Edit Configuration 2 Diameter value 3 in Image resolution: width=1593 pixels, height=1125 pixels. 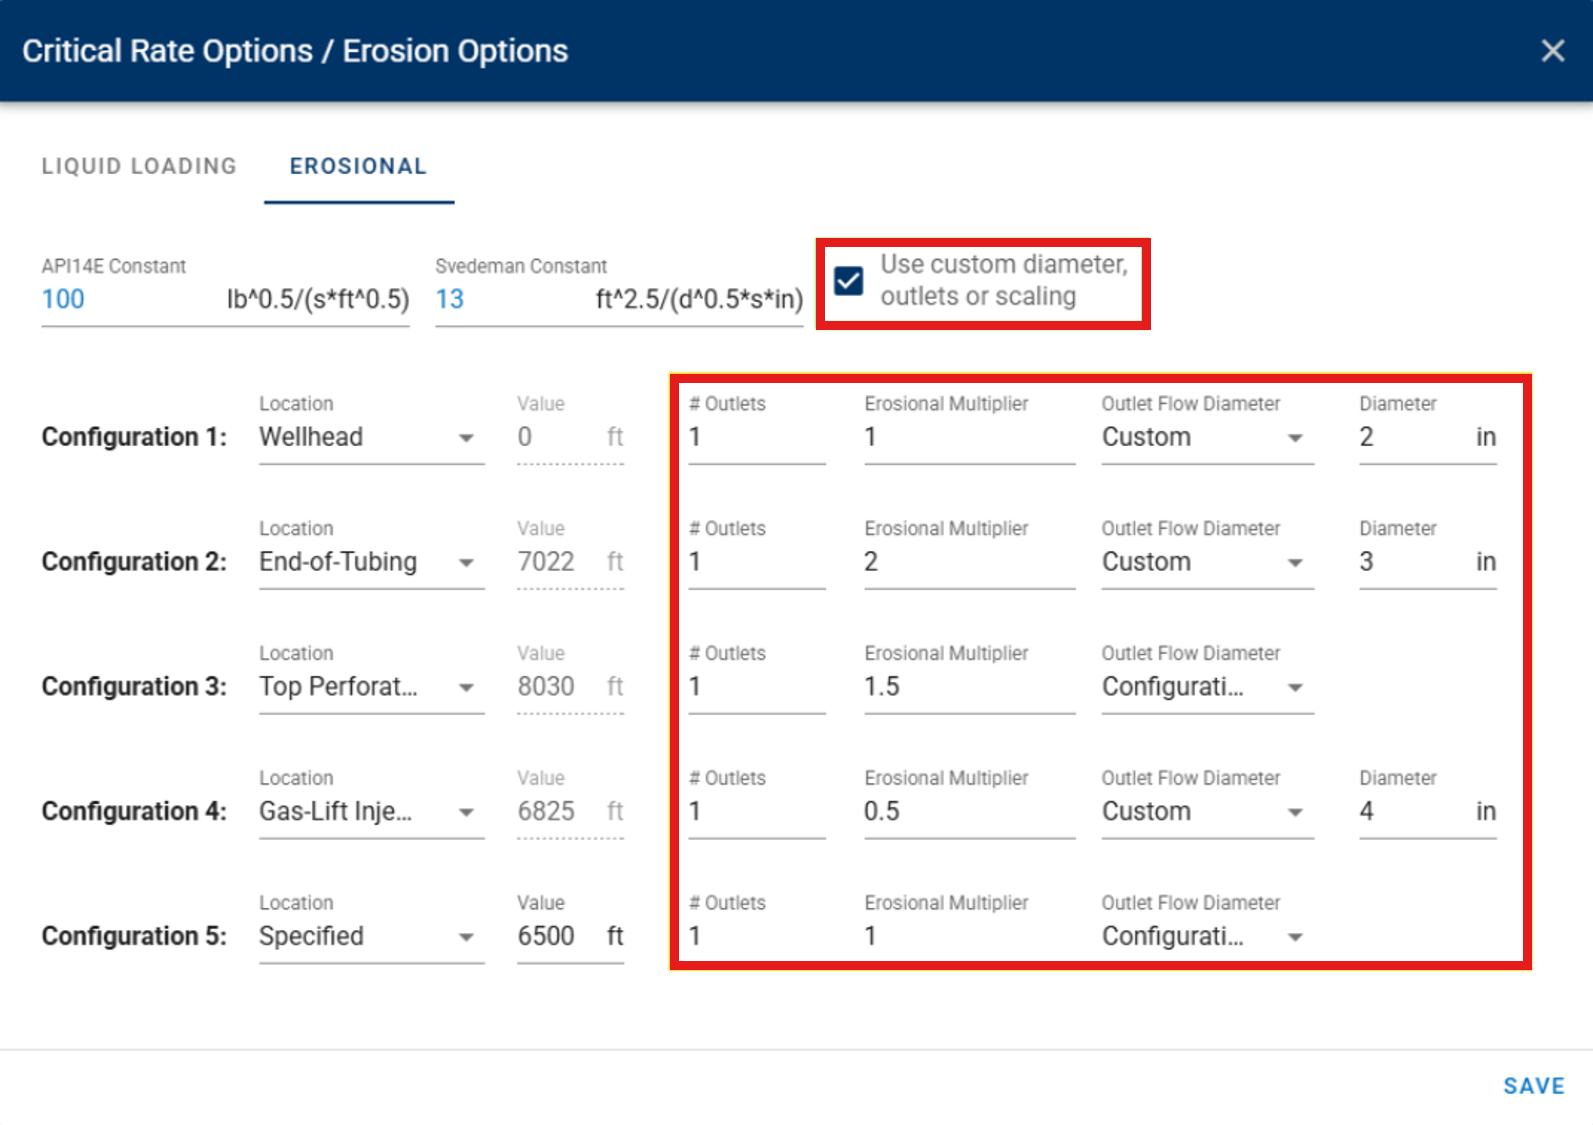[x=1427, y=562]
